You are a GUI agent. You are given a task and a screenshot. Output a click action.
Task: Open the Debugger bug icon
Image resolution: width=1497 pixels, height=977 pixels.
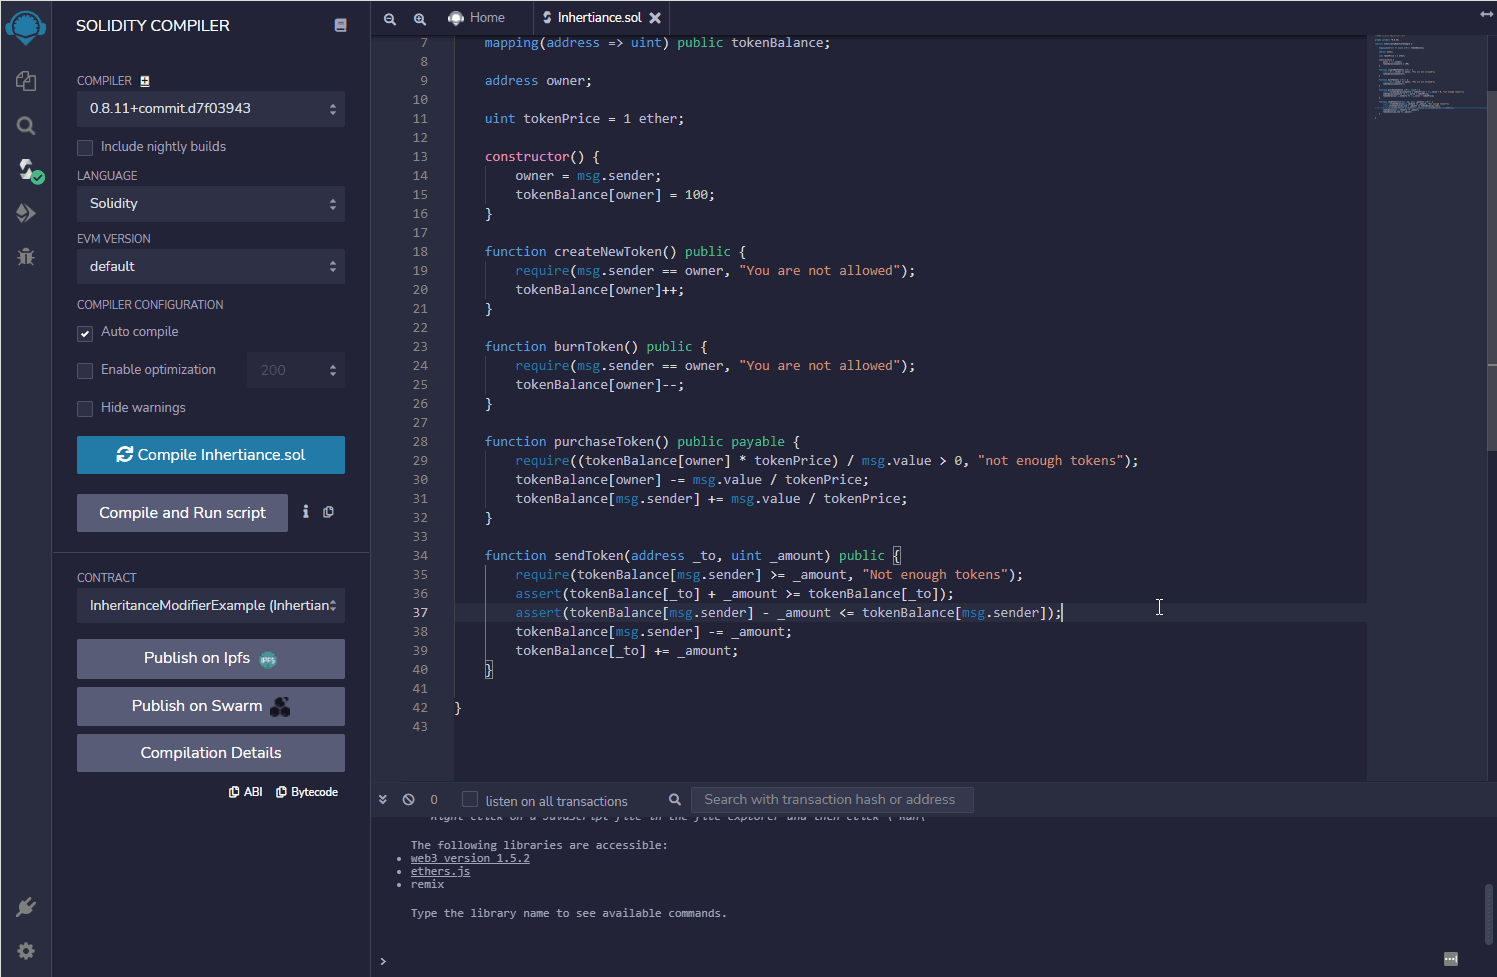coord(26,257)
